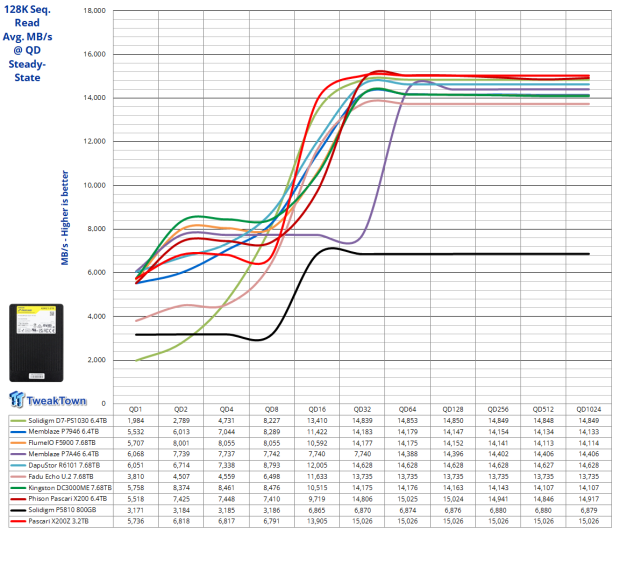Screen dimensions: 620x568
Task: Click the QD4 column header
Action: tap(226, 409)
